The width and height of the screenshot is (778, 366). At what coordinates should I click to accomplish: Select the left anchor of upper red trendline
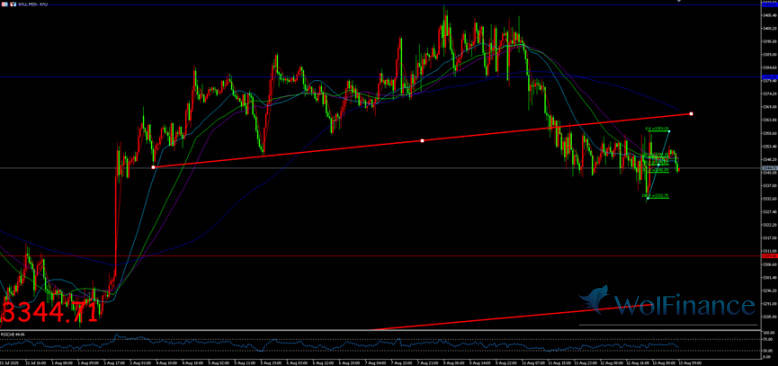153,168
